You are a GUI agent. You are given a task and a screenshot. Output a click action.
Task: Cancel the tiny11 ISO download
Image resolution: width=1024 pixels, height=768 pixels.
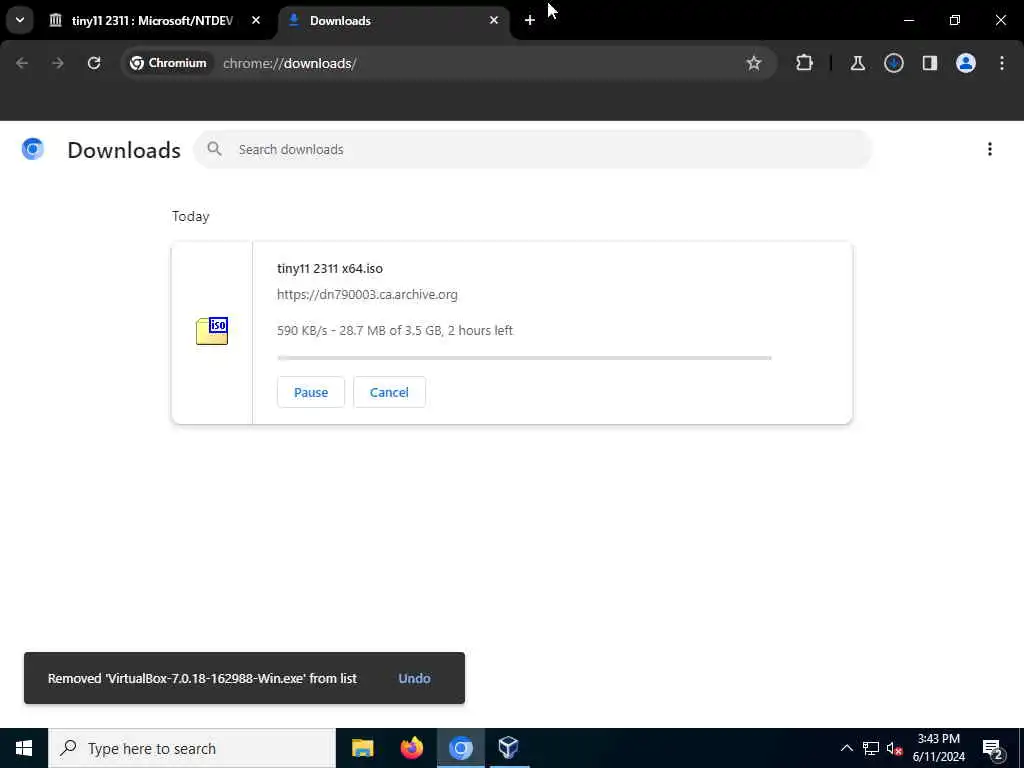389,392
